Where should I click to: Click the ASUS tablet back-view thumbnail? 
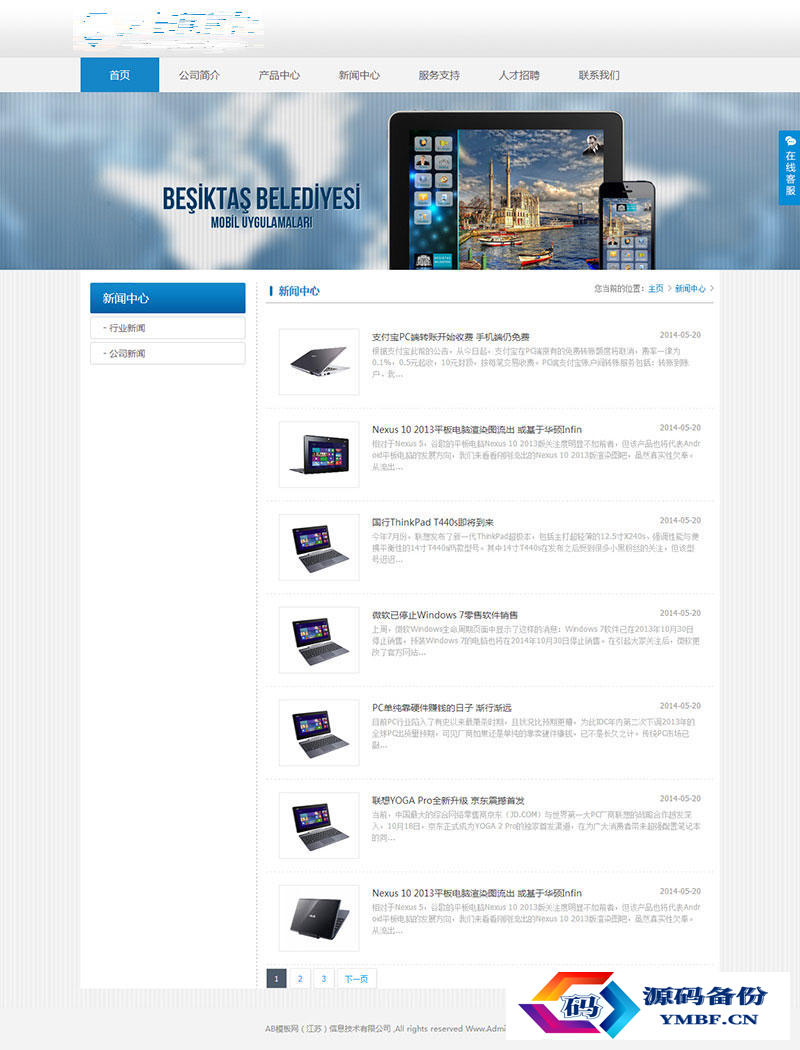[x=319, y=918]
